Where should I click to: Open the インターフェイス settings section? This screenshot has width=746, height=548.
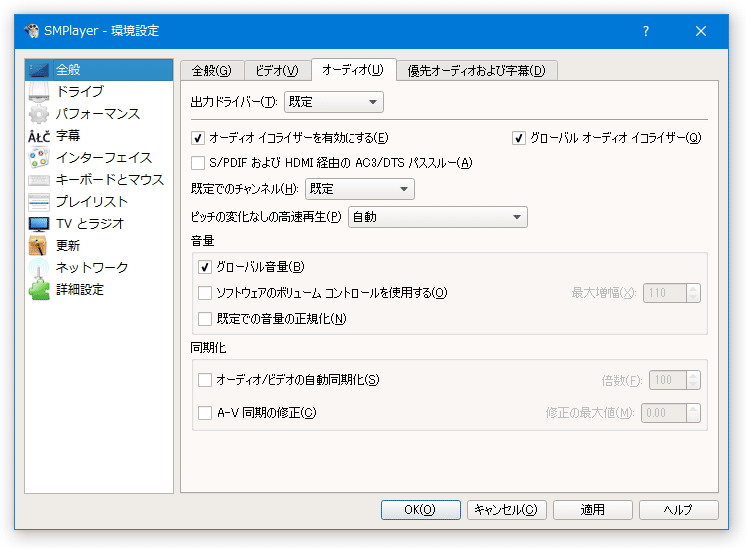(x=99, y=158)
